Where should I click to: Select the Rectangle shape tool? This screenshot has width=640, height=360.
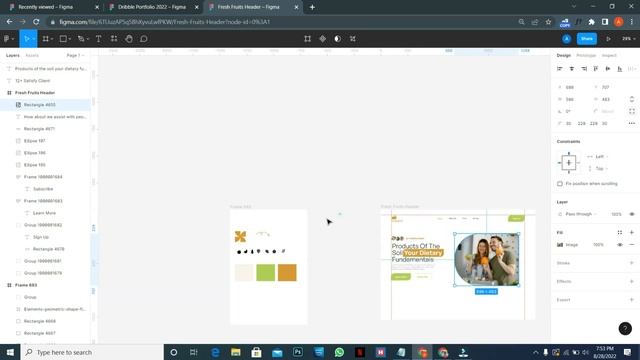coord(63,39)
